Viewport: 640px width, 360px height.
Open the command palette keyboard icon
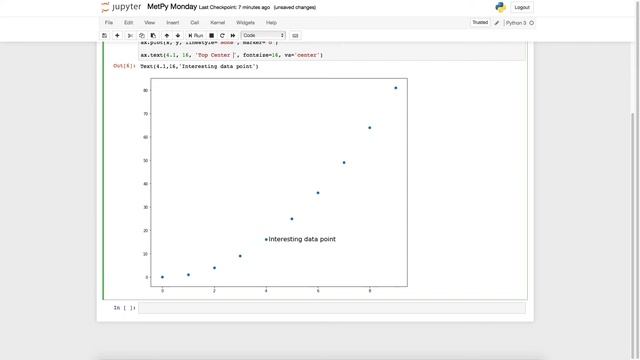[295, 36]
